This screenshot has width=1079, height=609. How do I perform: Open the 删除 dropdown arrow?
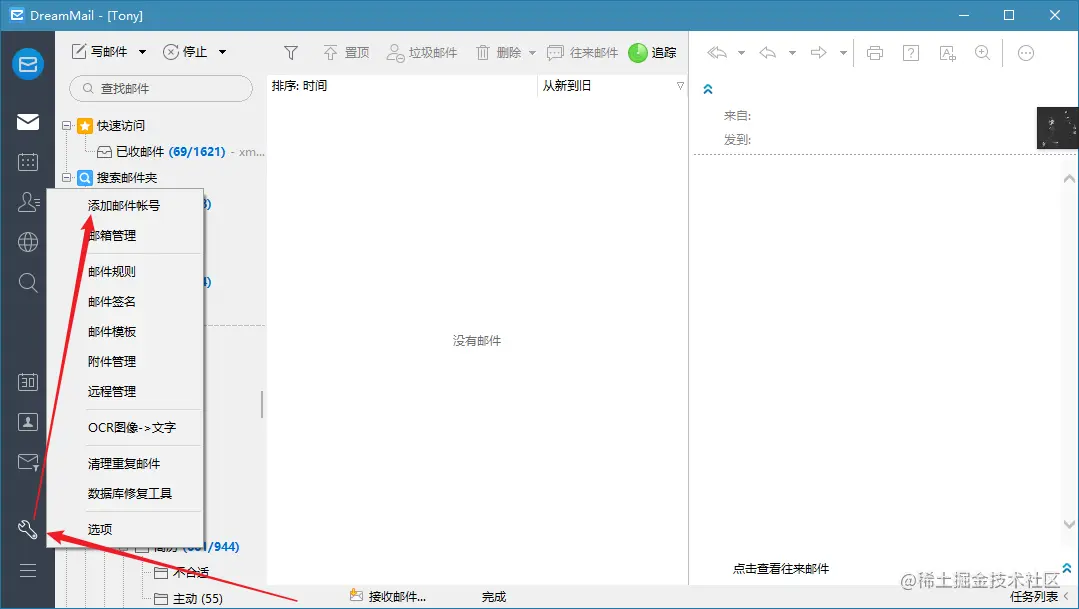532,53
